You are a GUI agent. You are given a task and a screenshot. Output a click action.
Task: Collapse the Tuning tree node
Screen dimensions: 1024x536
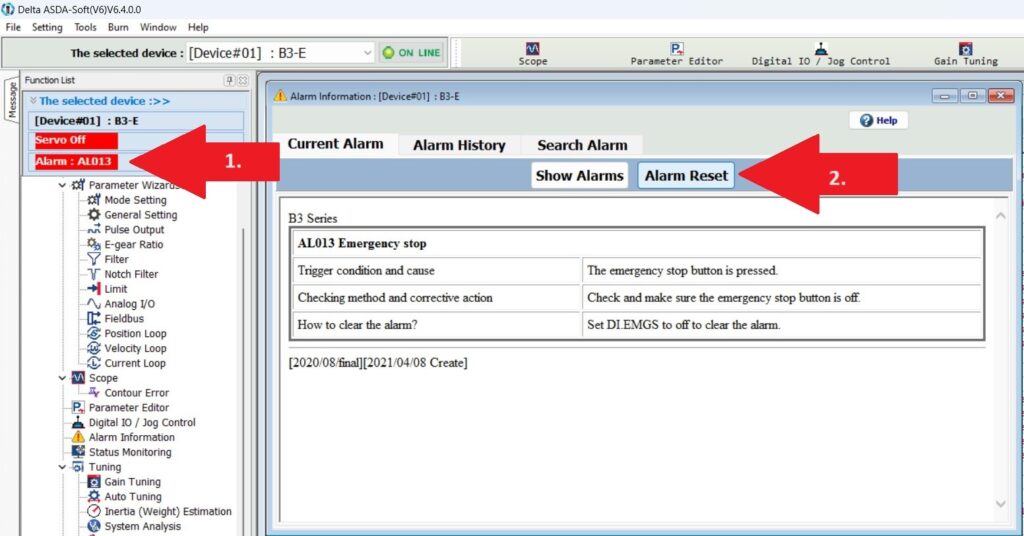pyautogui.click(x=63, y=467)
